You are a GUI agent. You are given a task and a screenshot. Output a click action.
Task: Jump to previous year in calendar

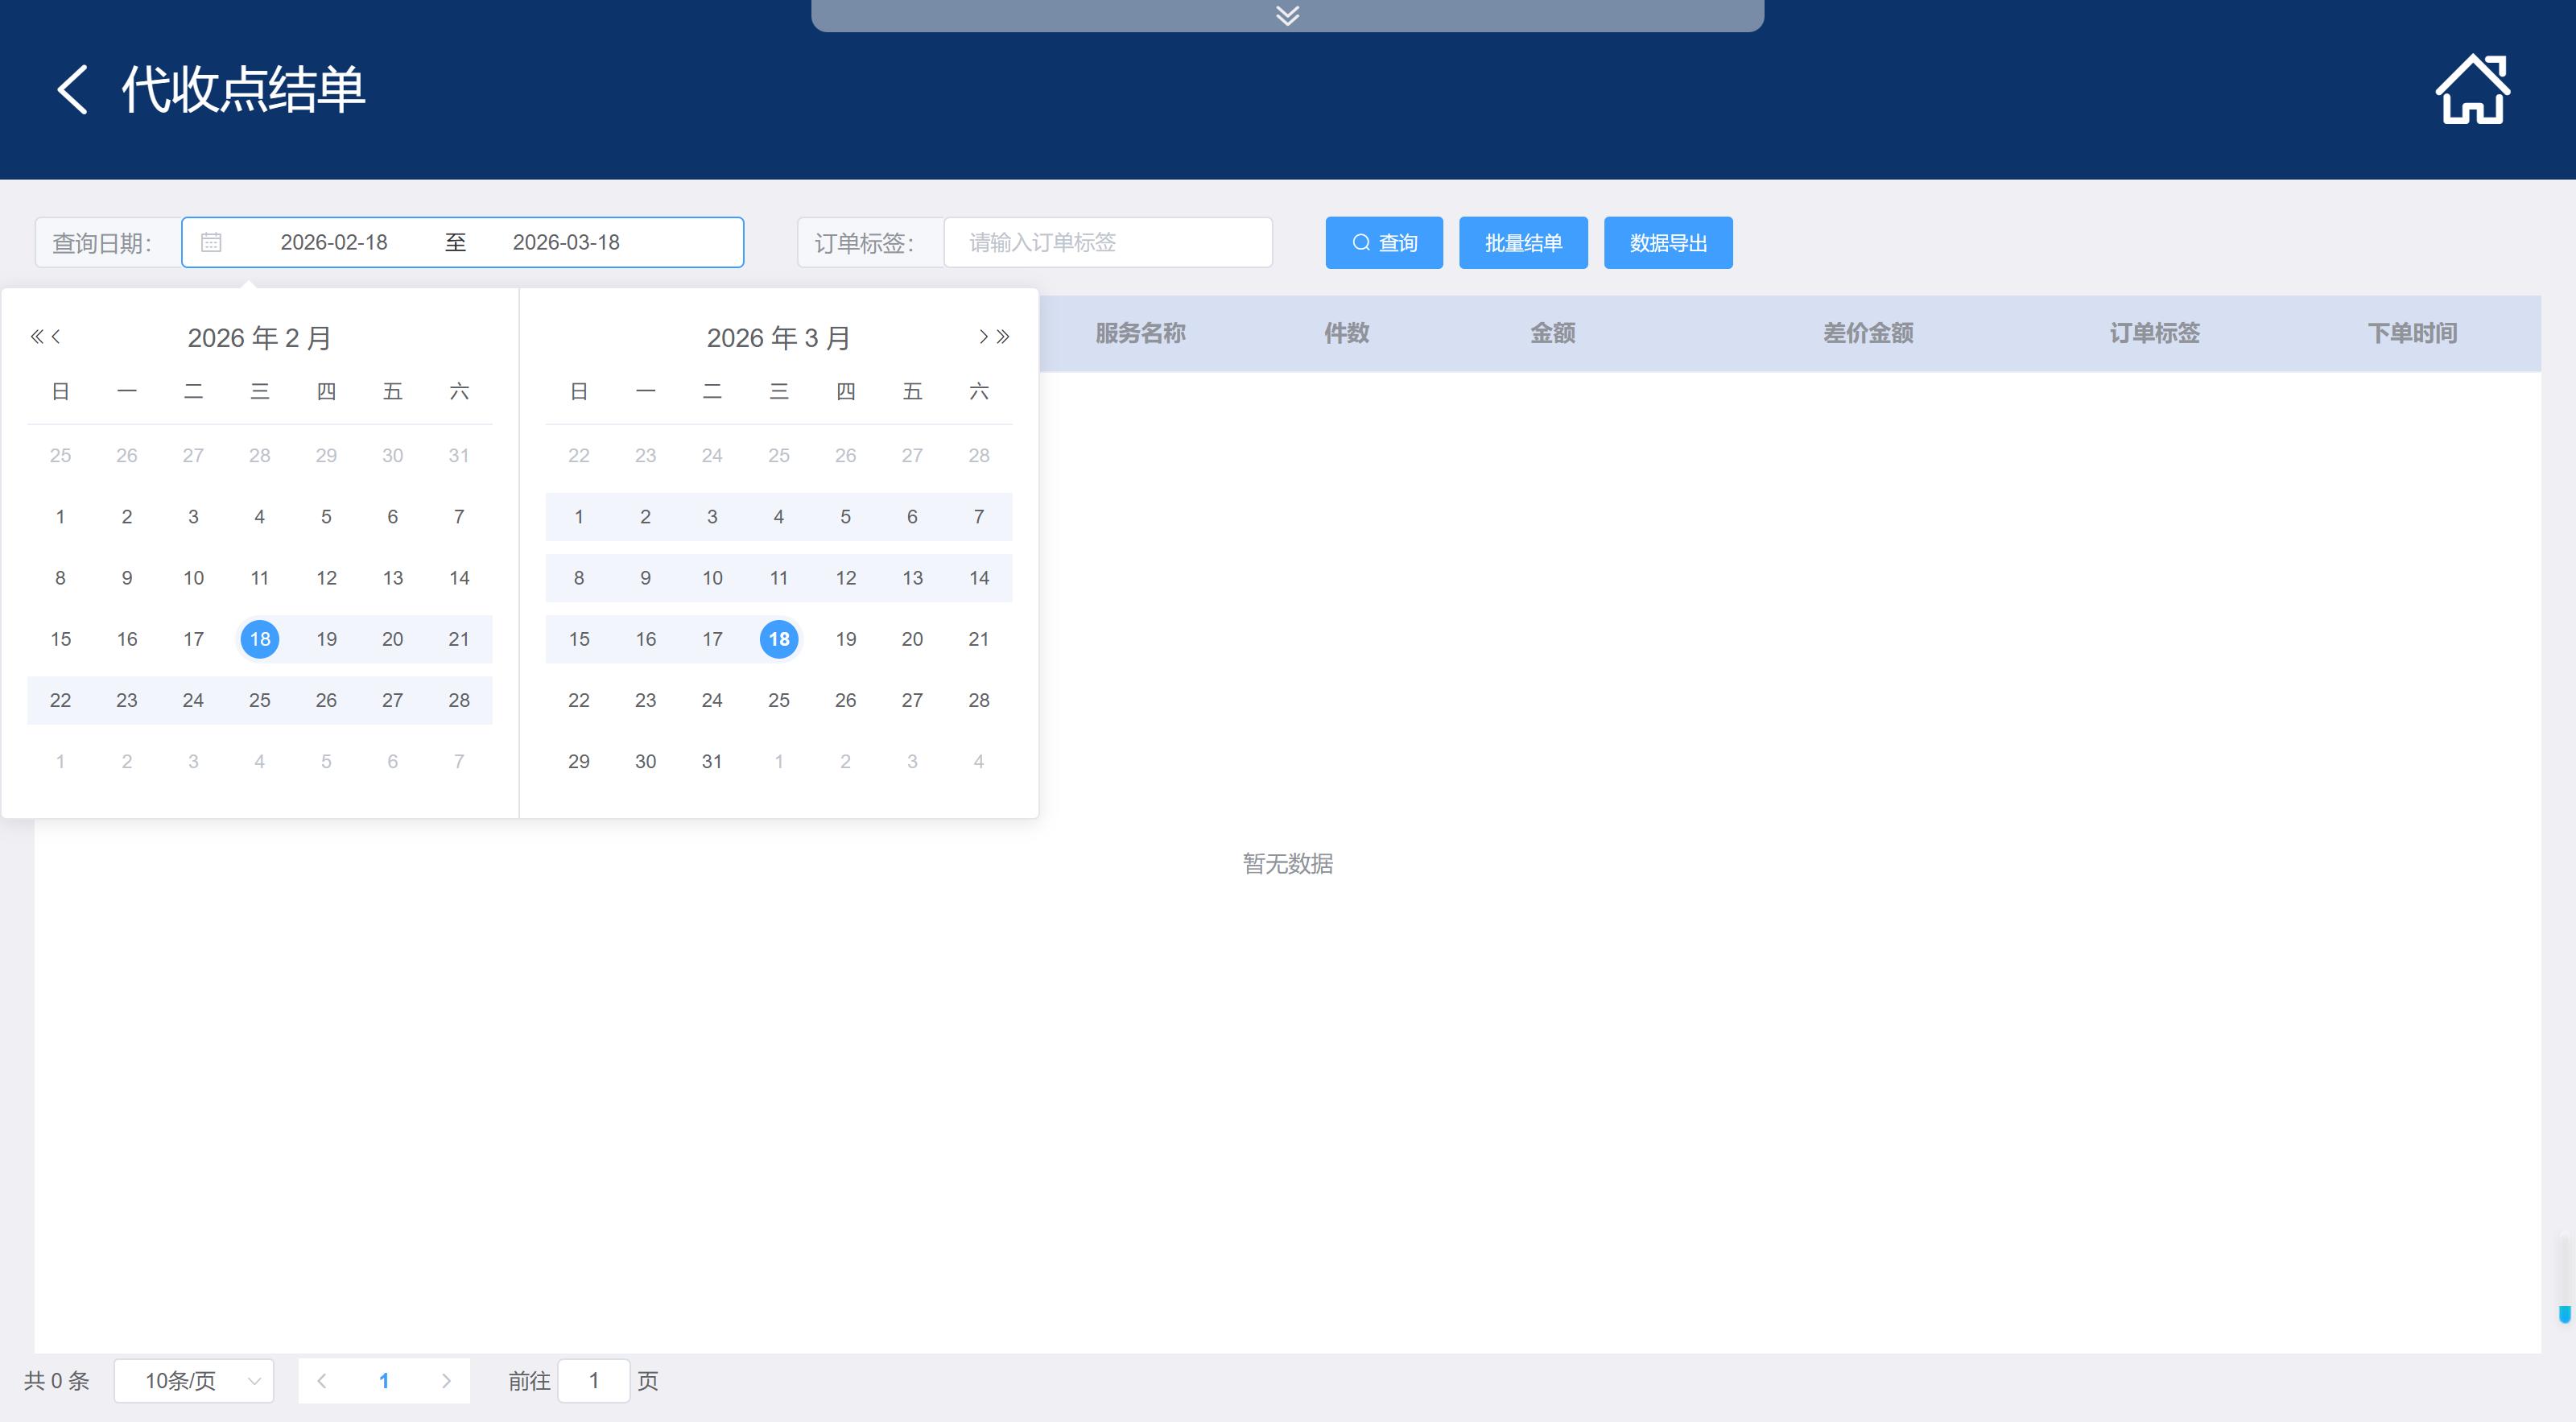click(x=37, y=337)
